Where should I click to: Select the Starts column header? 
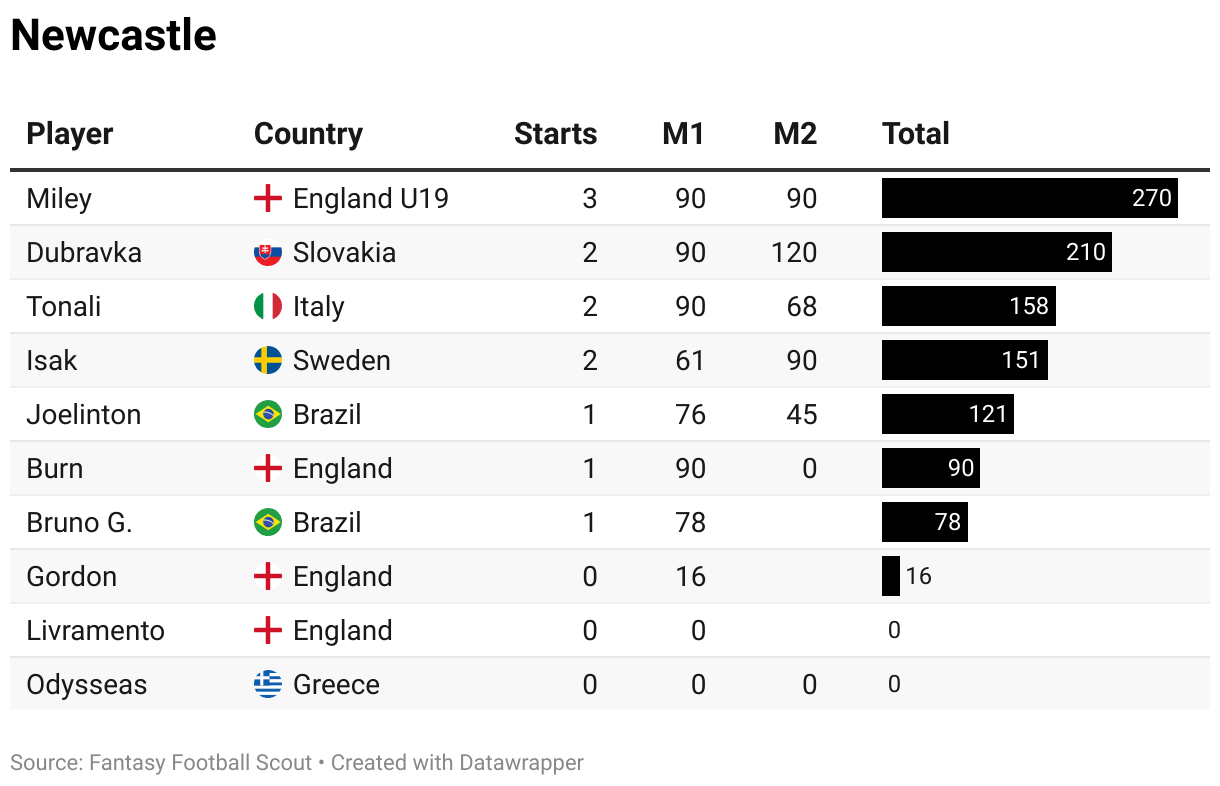pos(555,134)
